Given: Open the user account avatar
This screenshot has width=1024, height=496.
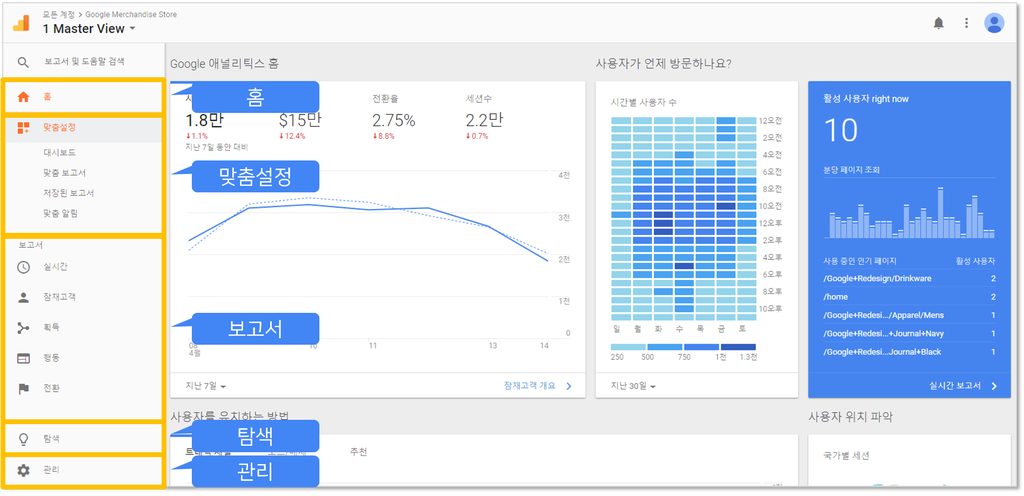Looking at the screenshot, I should (x=994, y=23).
